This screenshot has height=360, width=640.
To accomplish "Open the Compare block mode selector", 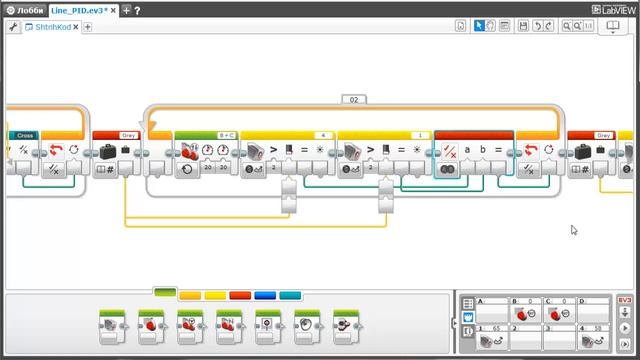I will click(447, 169).
